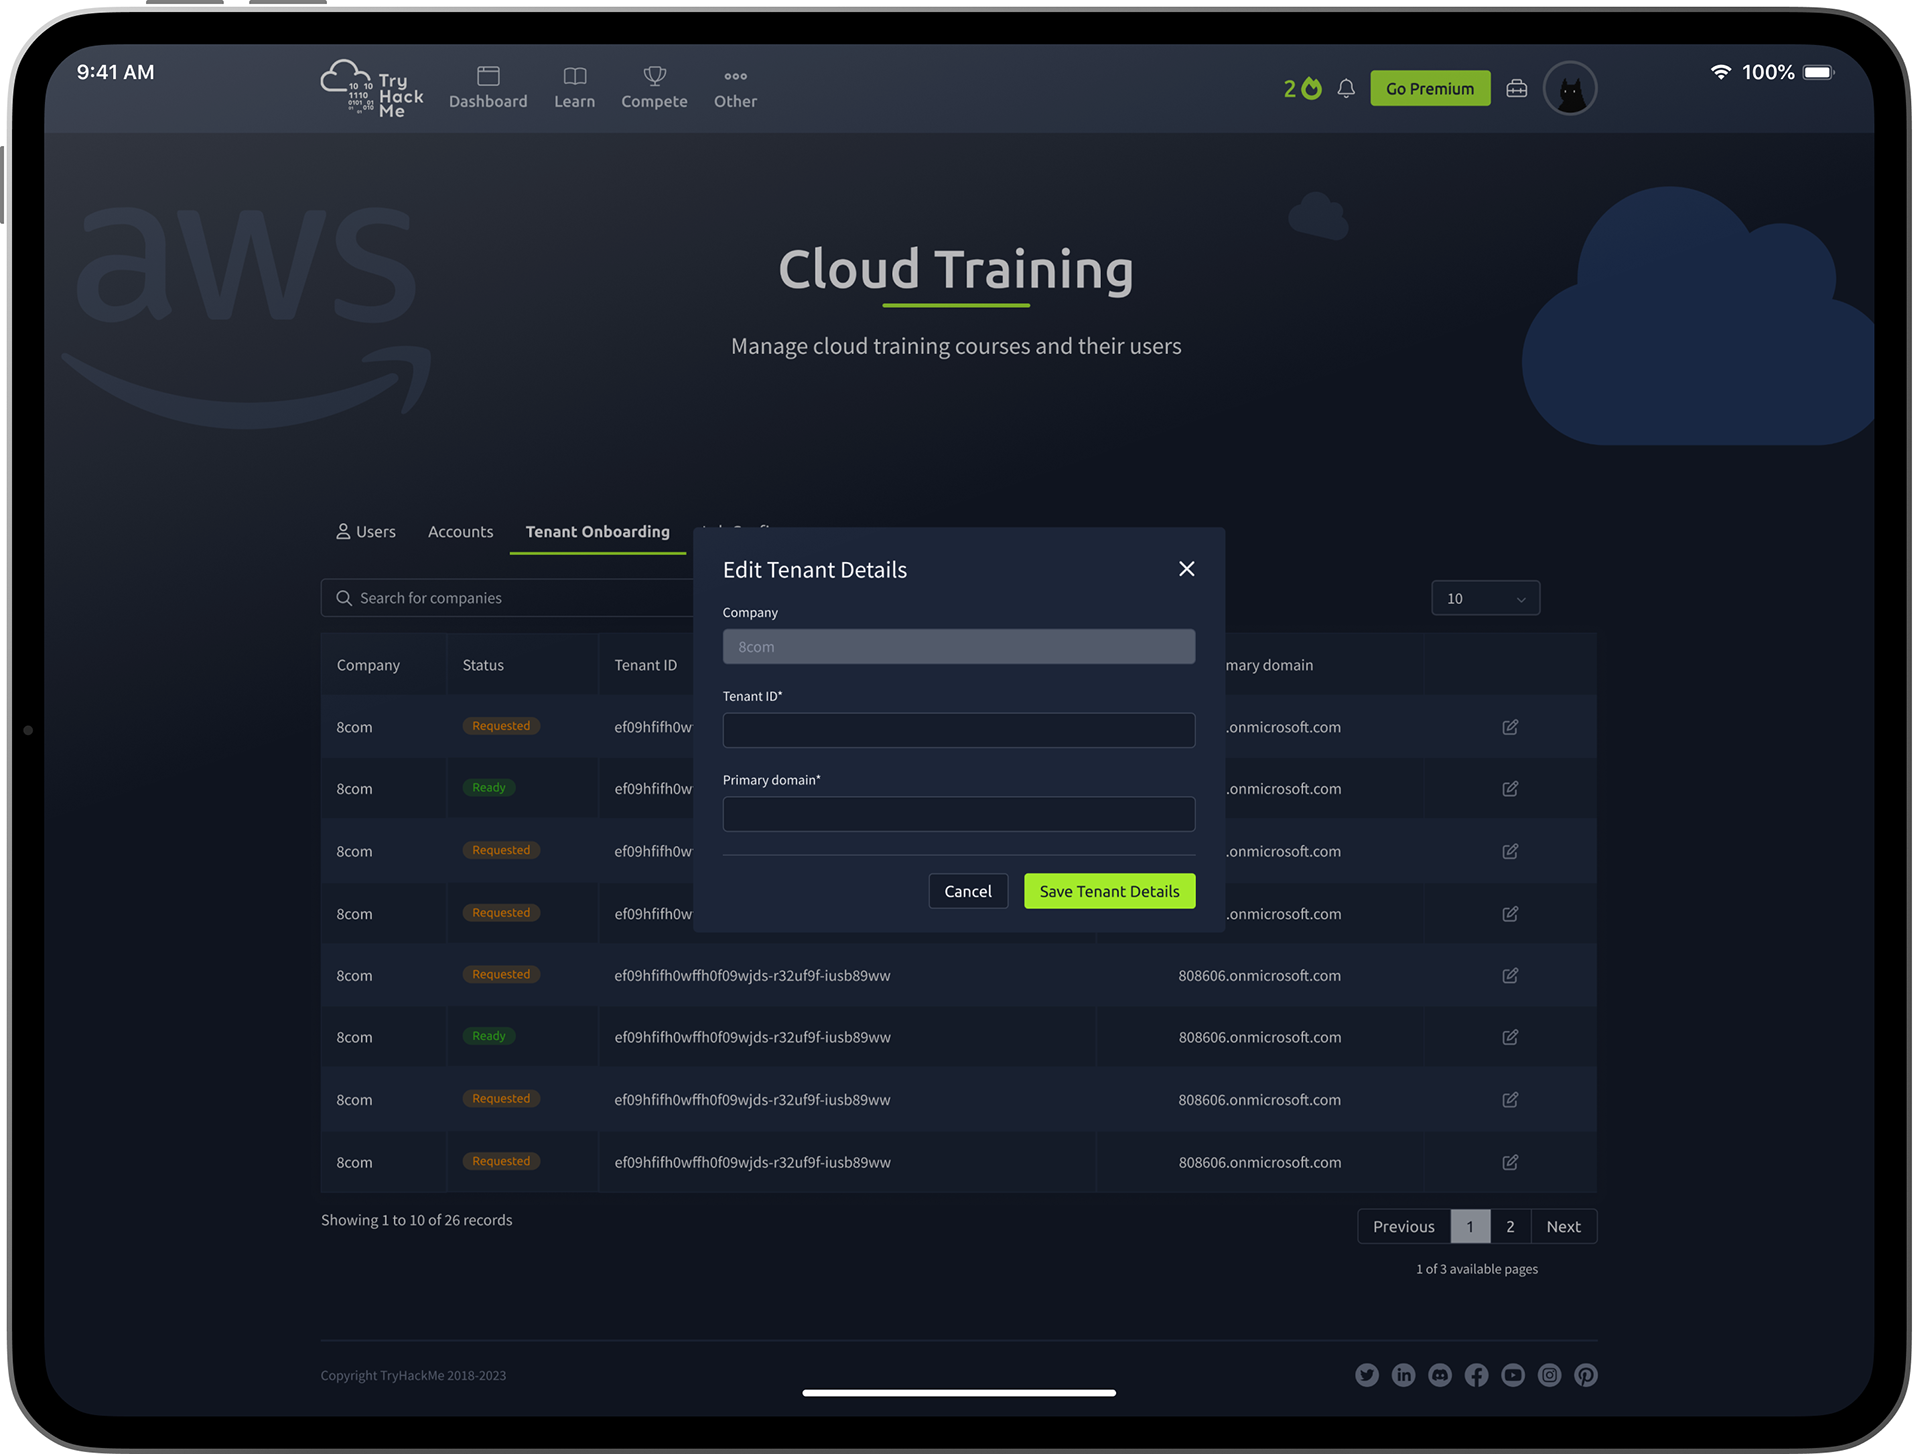
Task: Click the edit icon in the last row
Action: [x=1510, y=1162]
